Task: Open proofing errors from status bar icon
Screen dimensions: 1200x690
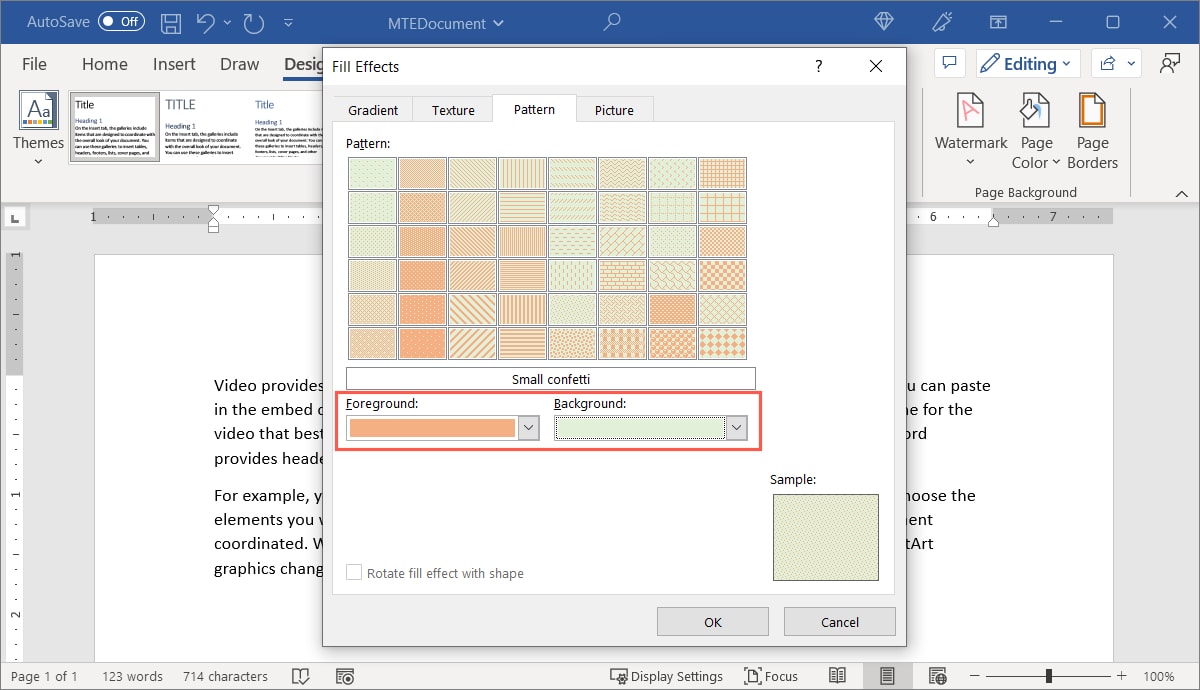Action: (300, 676)
